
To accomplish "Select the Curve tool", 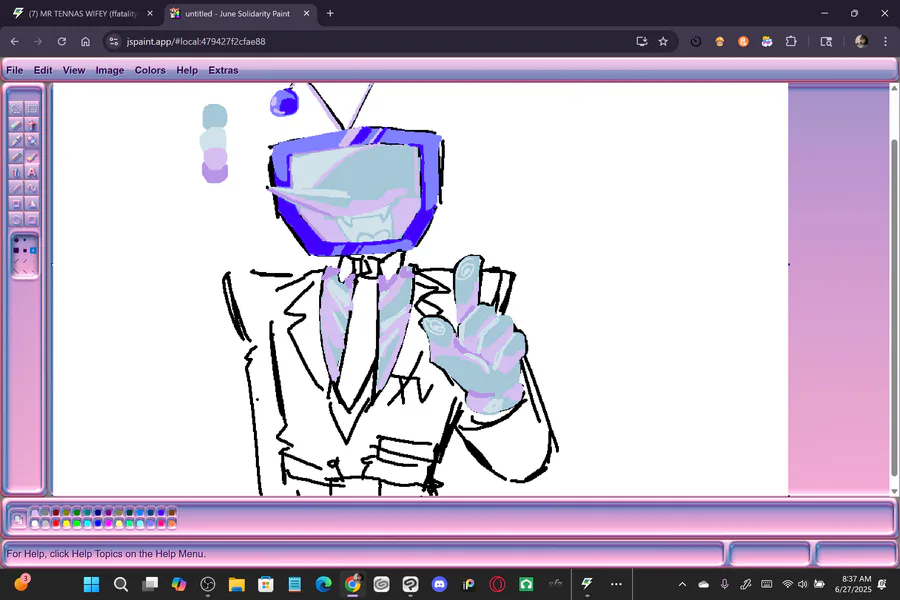I will pyautogui.click(x=32, y=188).
